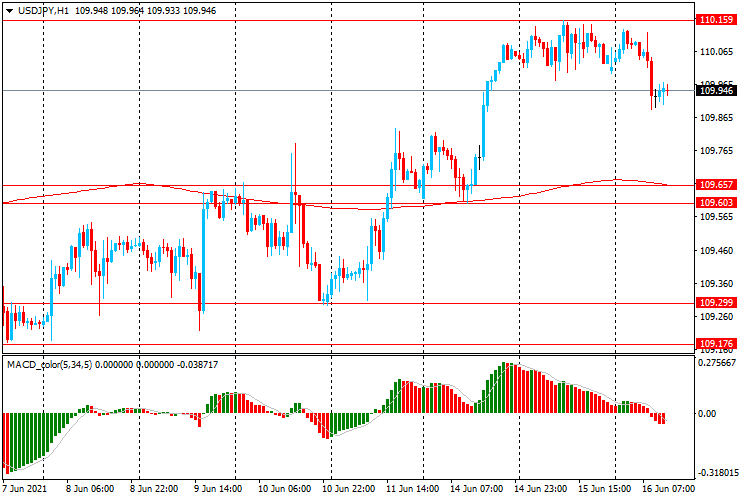The height and width of the screenshot is (500, 740).
Task: Click the 0.00 MACD zero level label
Action: tap(706, 414)
